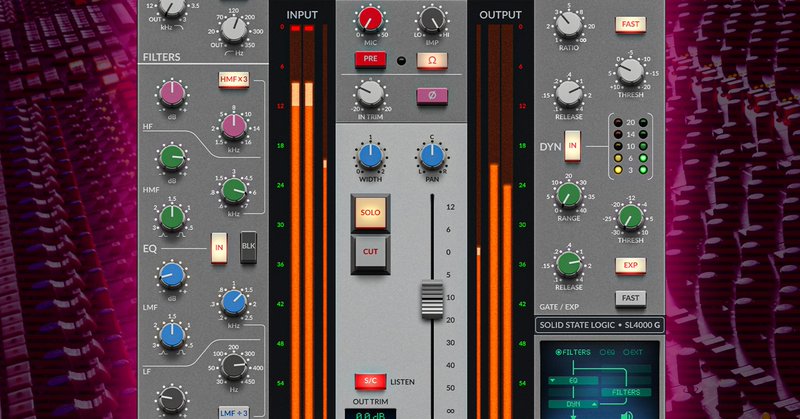Viewport: 800px width, 419px height.
Task: Switch gate to EXP expander mode
Action: 631,266
